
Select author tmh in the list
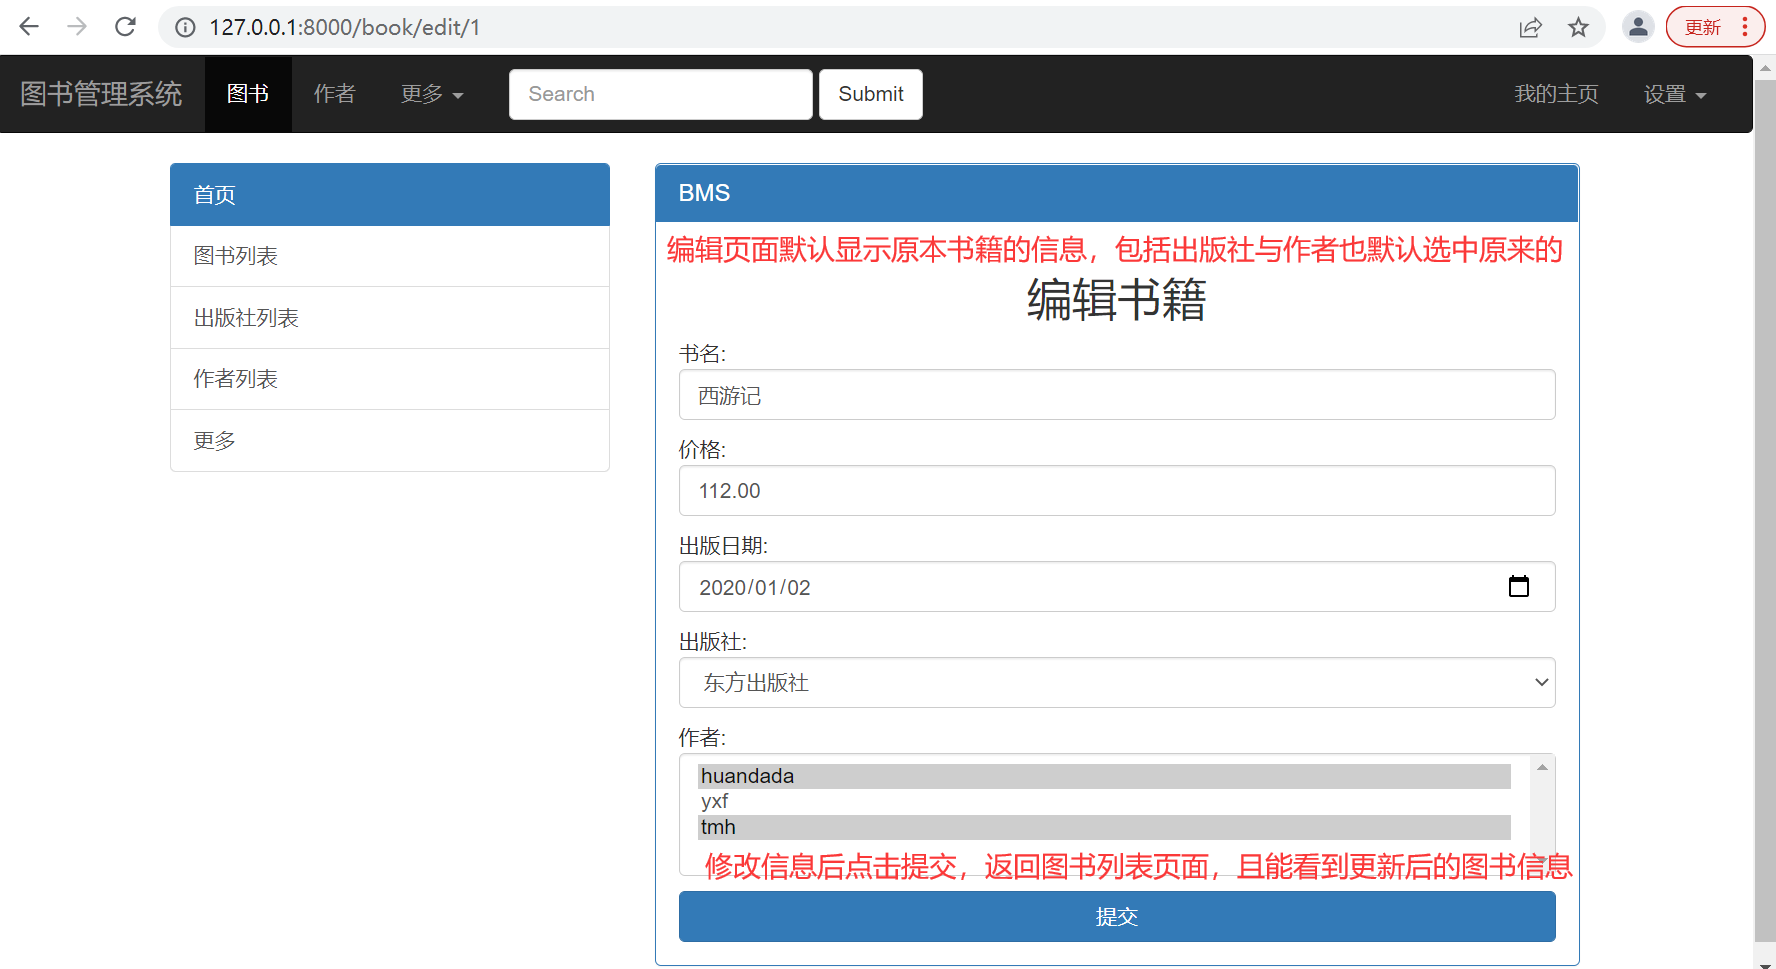(x=1104, y=827)
